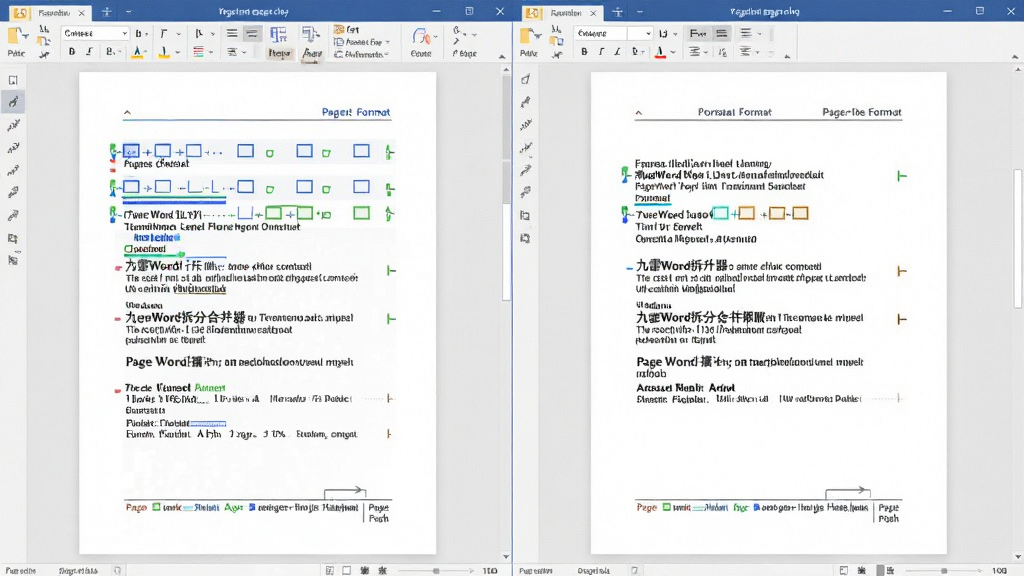Click the 'Pagert Format' header link in left document
The image size is (1024, 576).
(356, 112)
